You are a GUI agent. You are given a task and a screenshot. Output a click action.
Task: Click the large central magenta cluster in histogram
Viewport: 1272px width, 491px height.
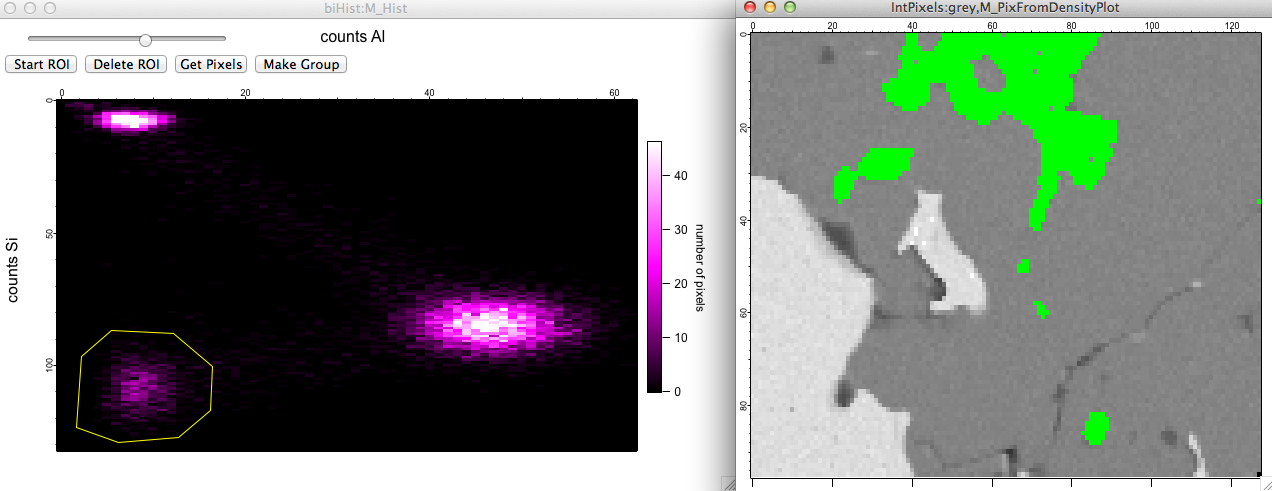click(487, 322)
